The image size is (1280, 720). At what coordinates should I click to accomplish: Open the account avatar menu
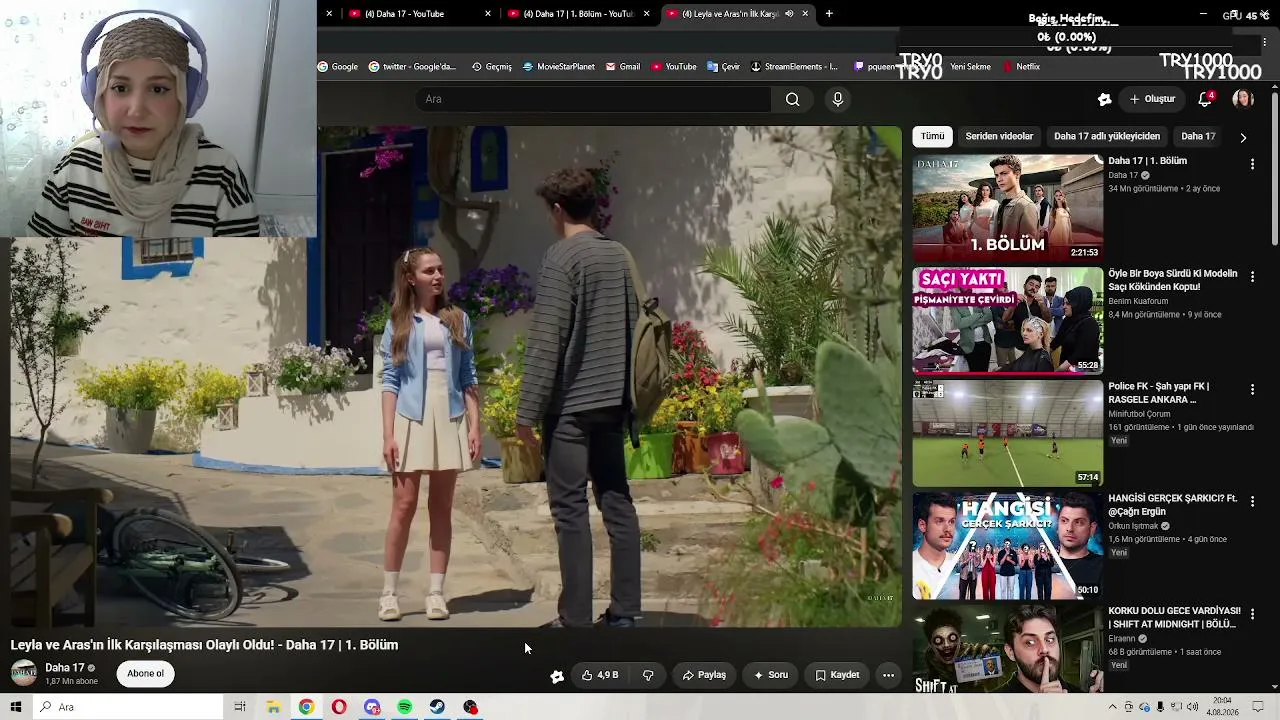coord(1243,99)
